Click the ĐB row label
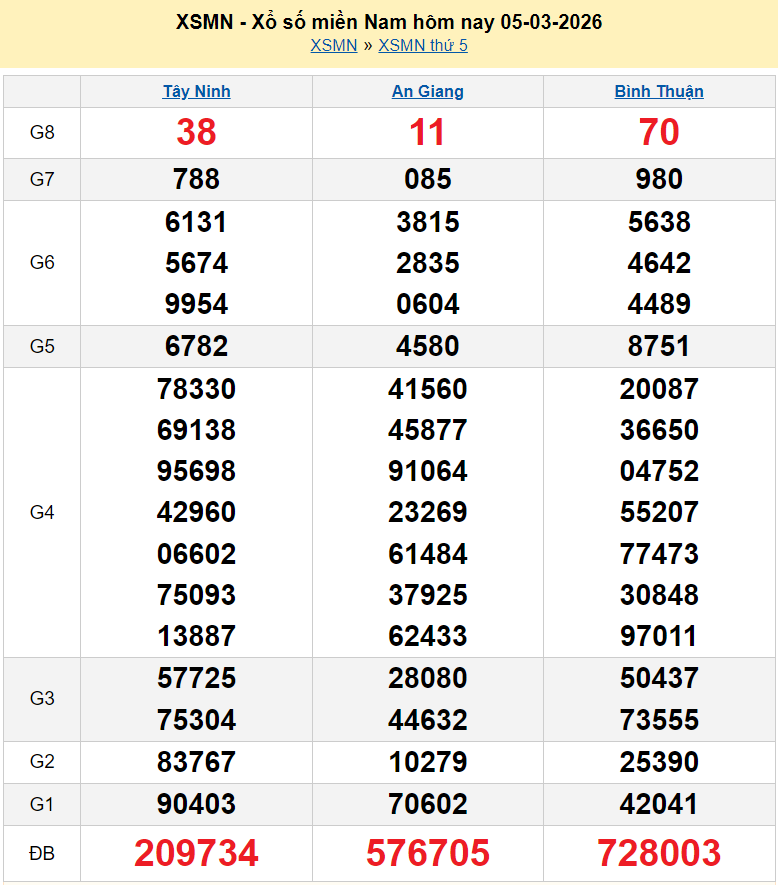Viewport: 778px width, 885px height. 42,853
